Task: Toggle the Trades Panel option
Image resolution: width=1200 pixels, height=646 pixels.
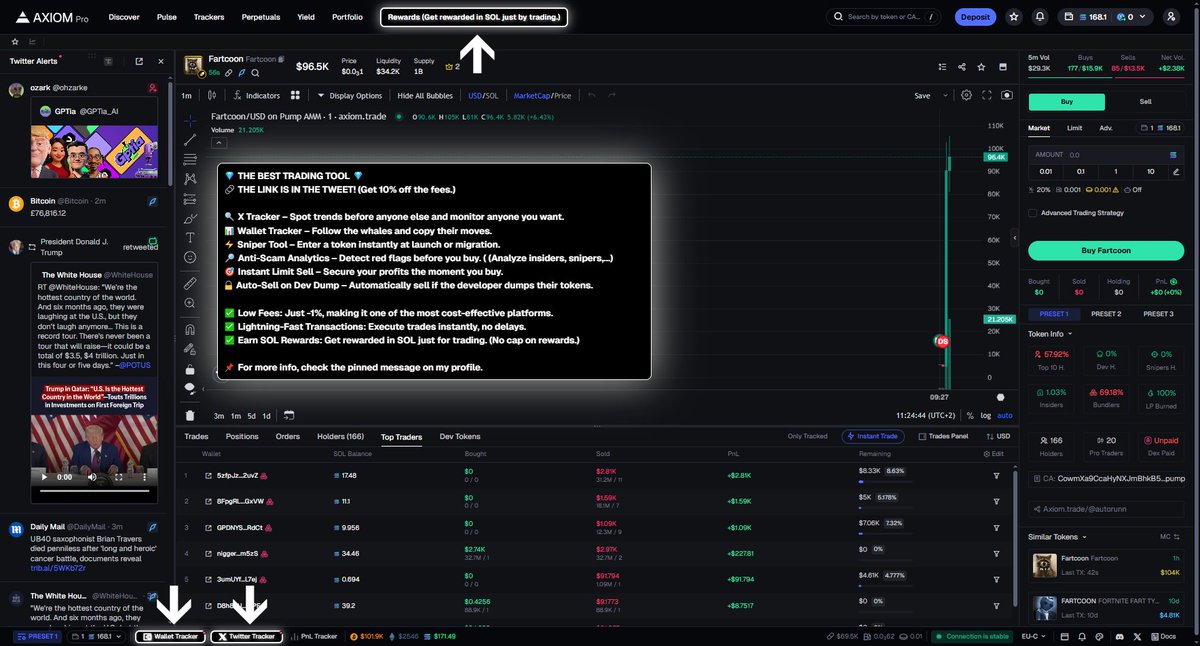Action: 943,436
